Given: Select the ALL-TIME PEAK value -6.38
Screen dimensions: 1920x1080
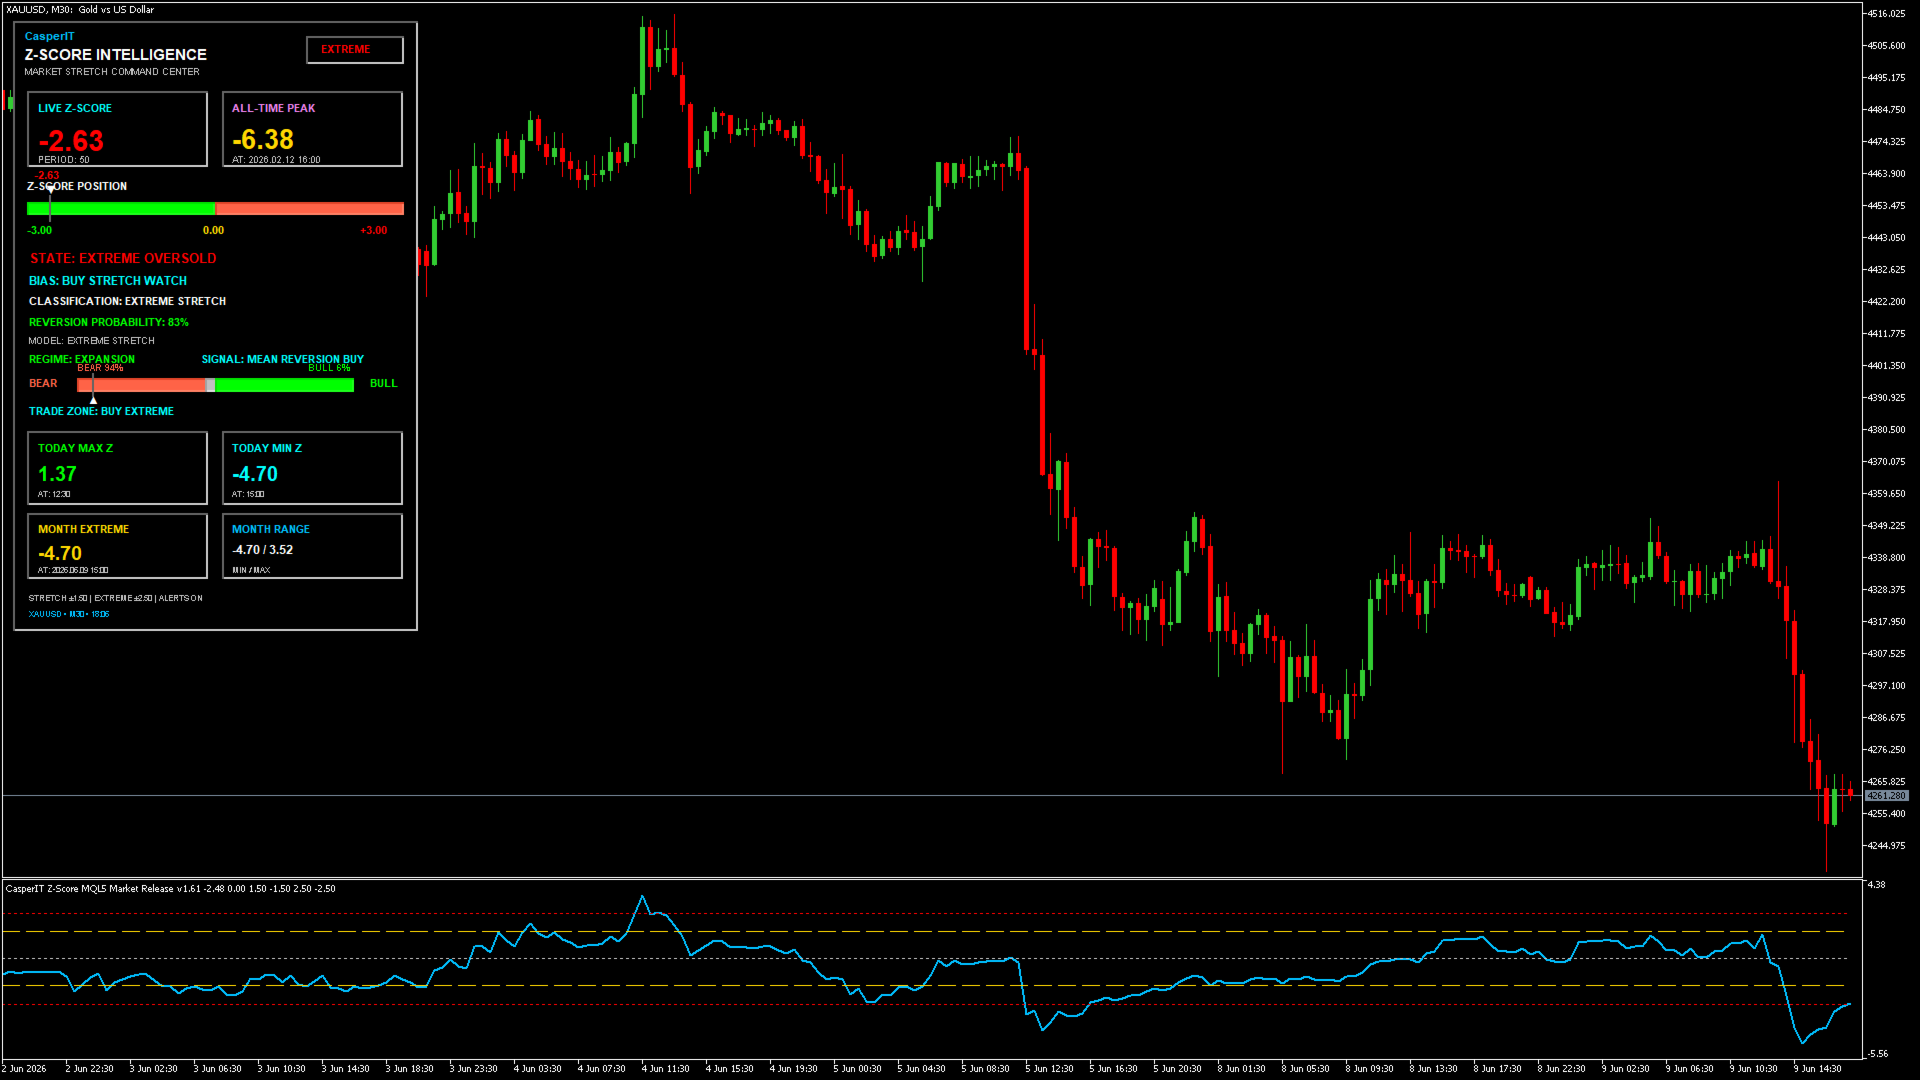Looking at the screenshot, I should pos(263,140).
